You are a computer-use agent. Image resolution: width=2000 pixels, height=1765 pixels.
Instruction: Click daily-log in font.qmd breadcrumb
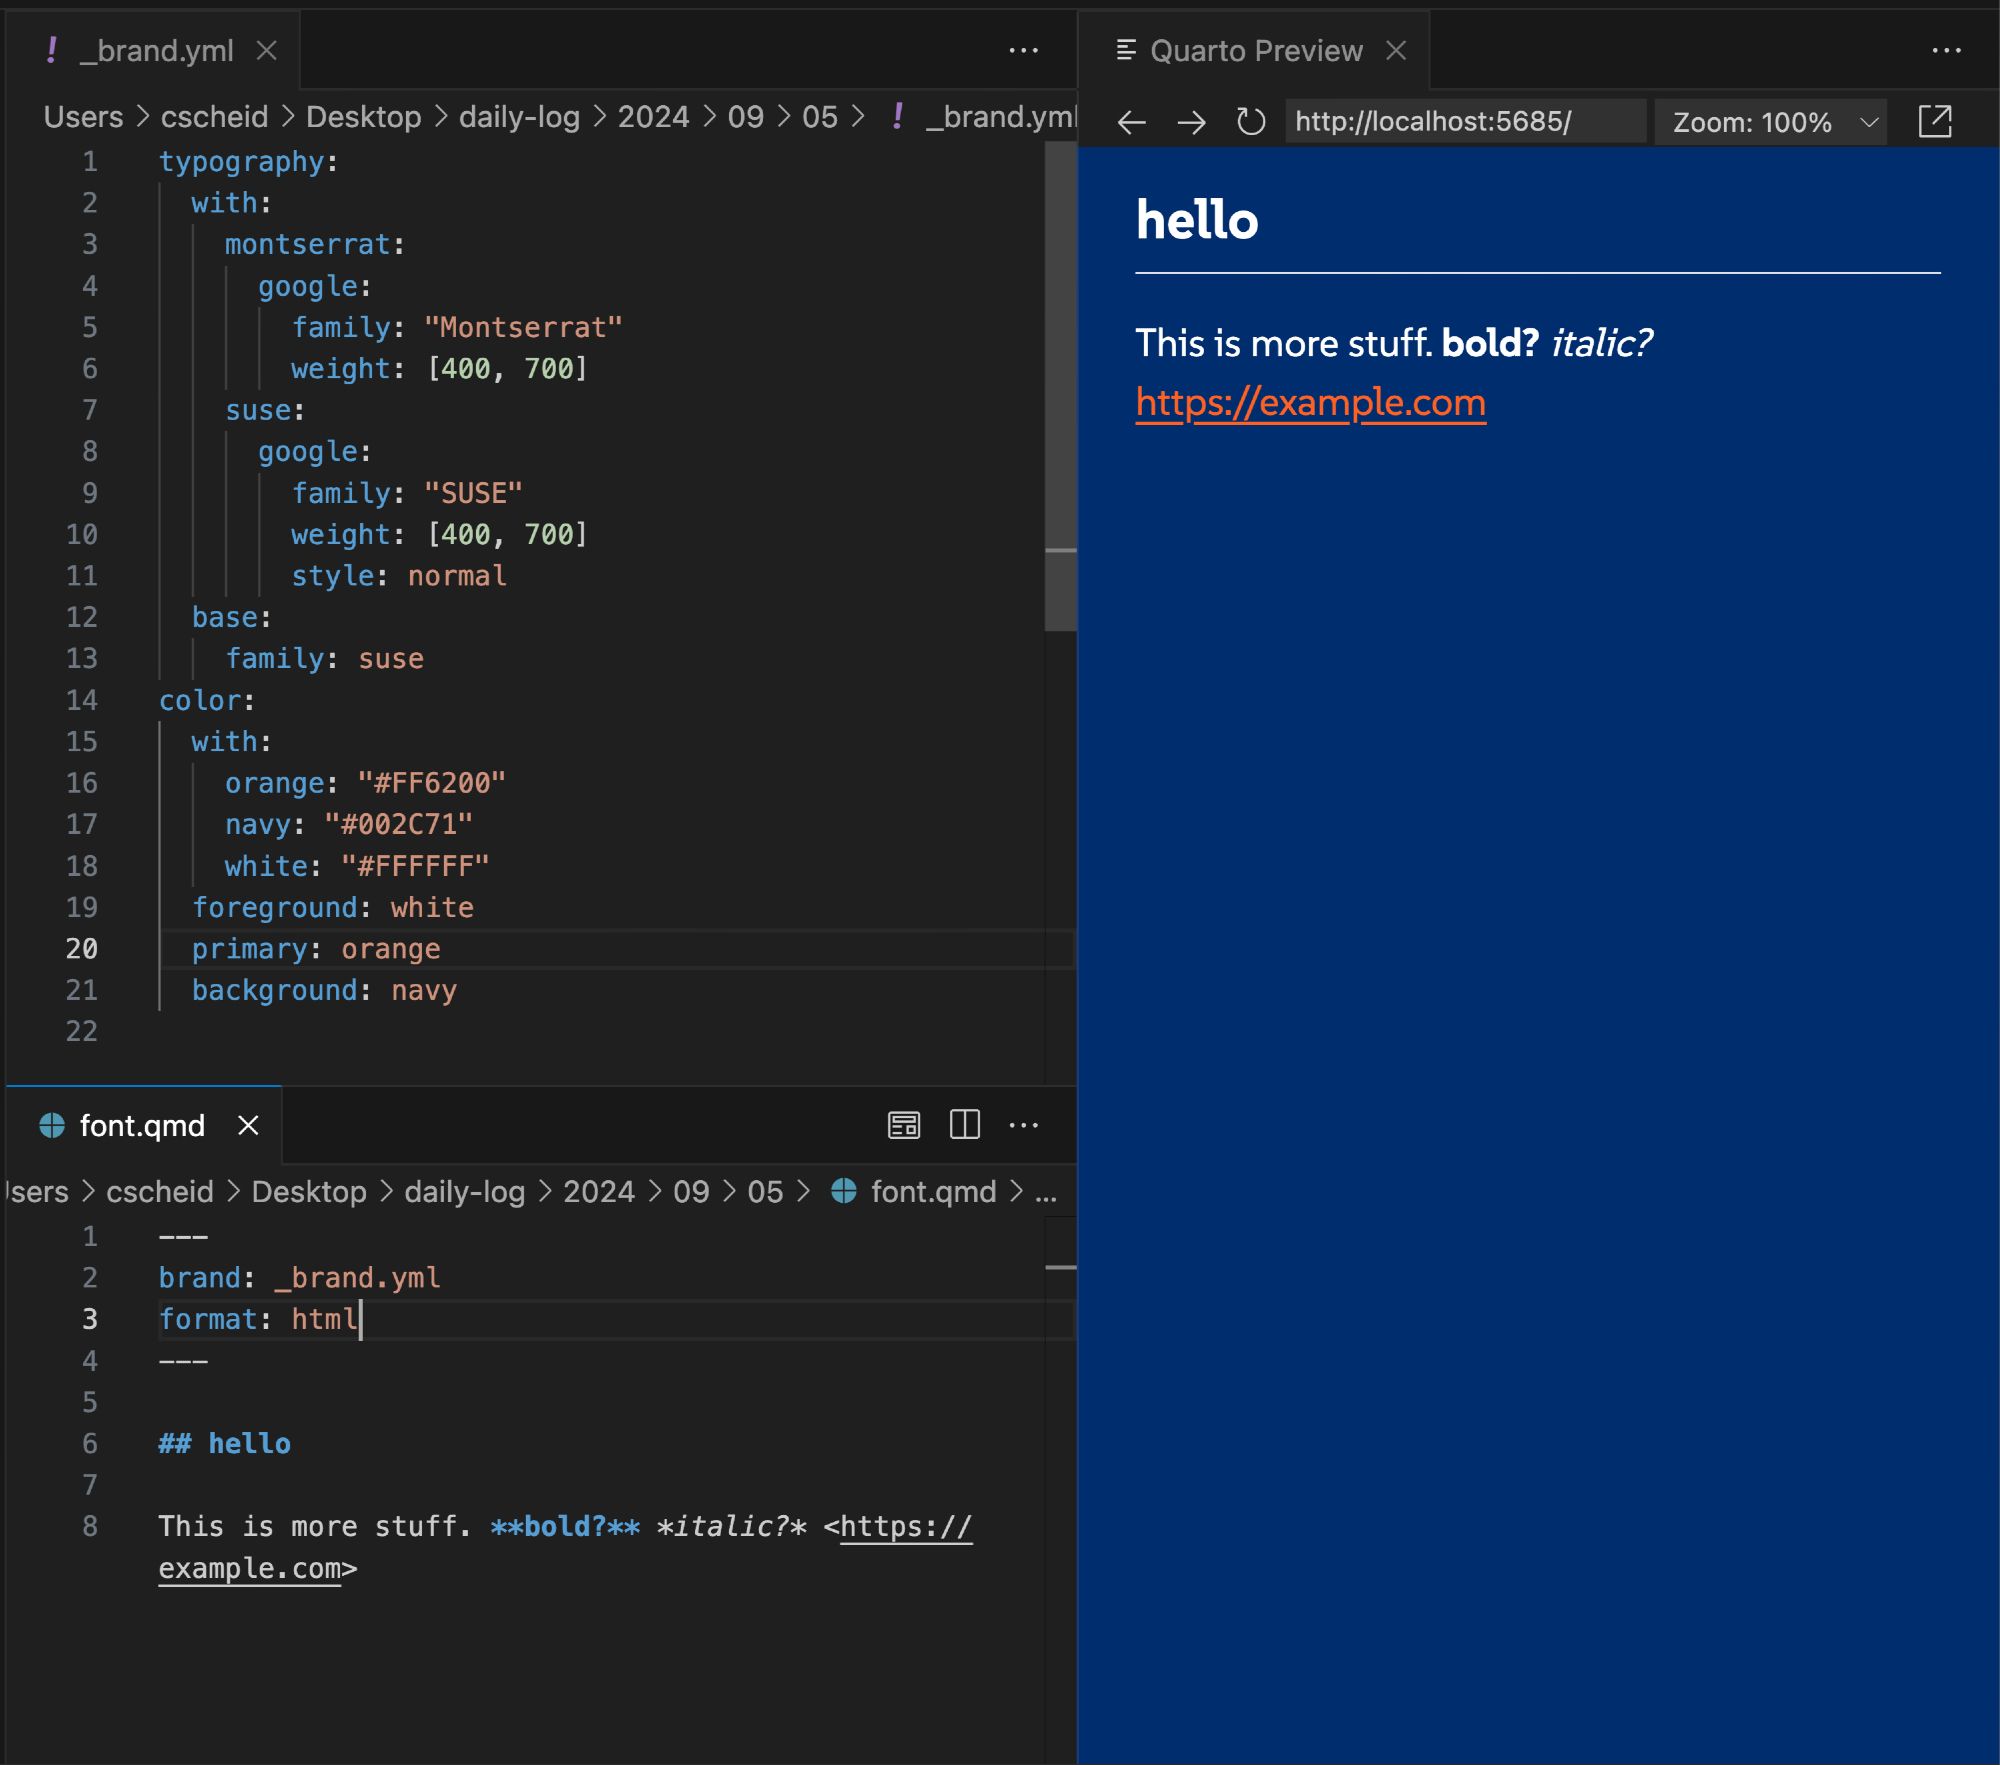[x=464, y=1191]
